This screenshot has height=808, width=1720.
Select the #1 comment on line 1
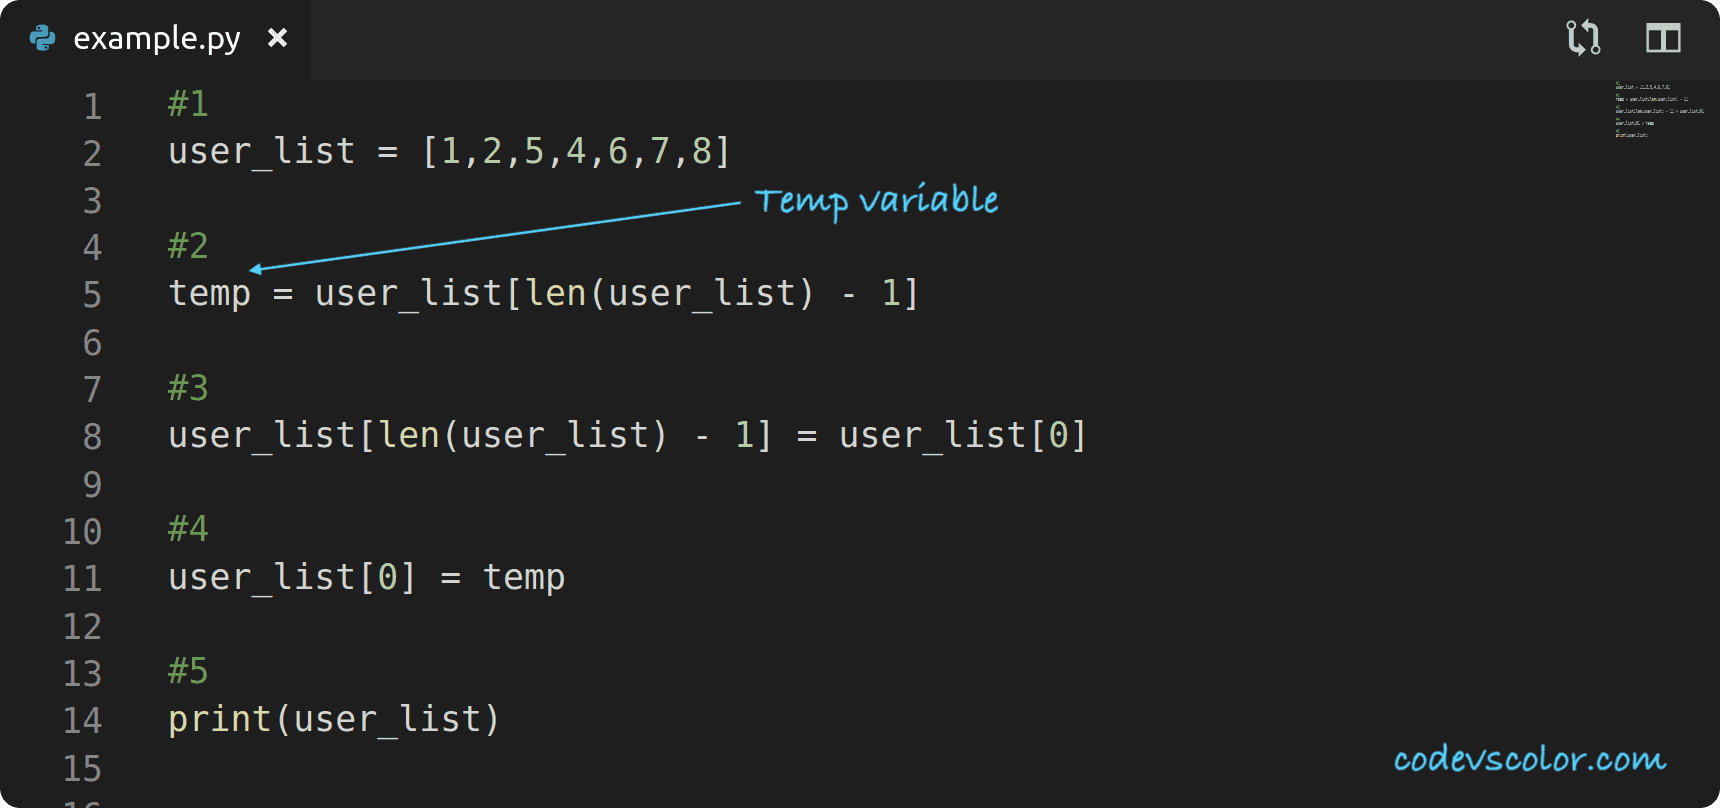tap(187, 103)
